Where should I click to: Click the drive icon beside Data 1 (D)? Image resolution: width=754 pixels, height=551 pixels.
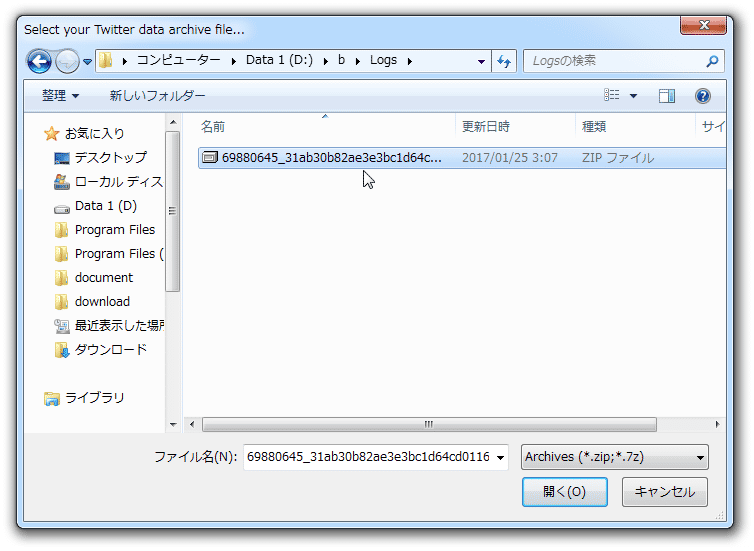click(62, 209)
